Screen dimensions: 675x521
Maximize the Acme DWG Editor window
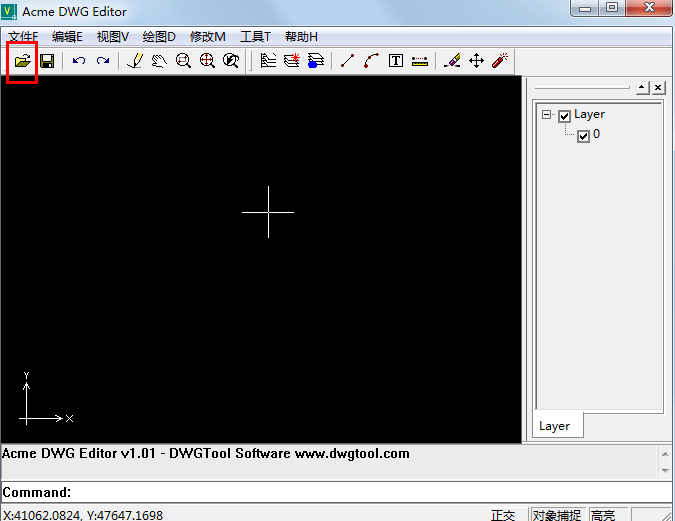(x=612, y=7)
